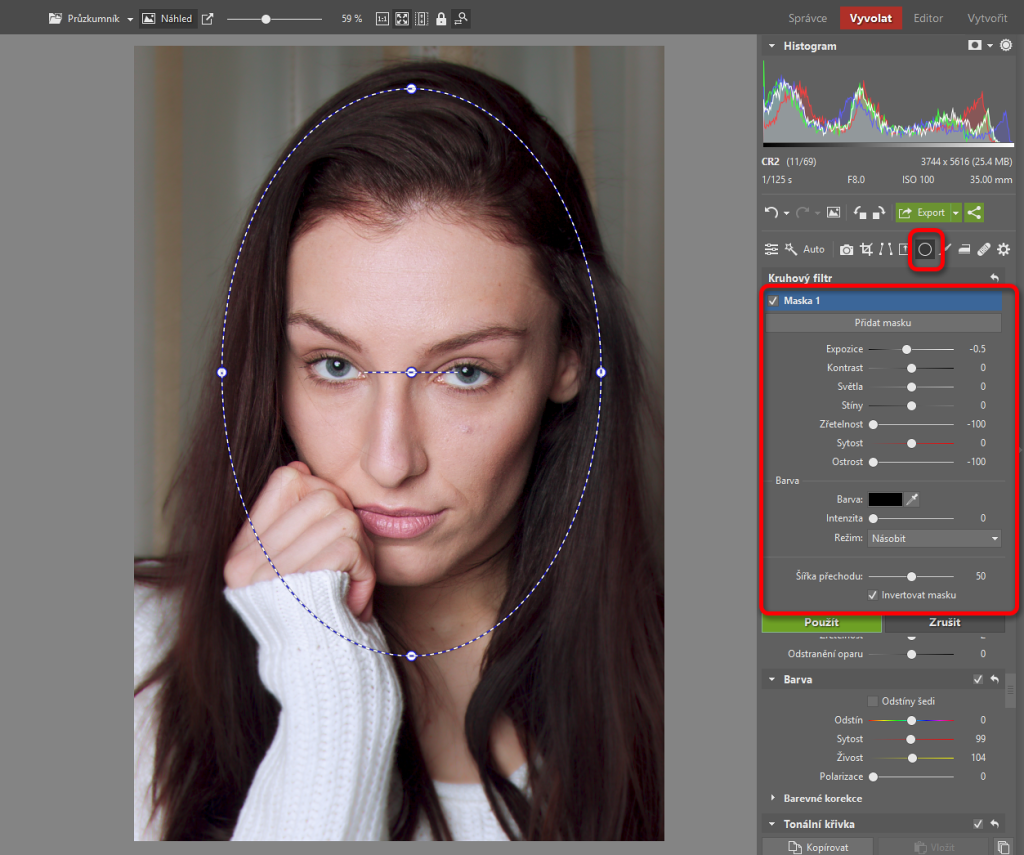Screen dimensions: 1024x855
Task: Toggle the zoom lock padlock icon
Action: (441, 18)
